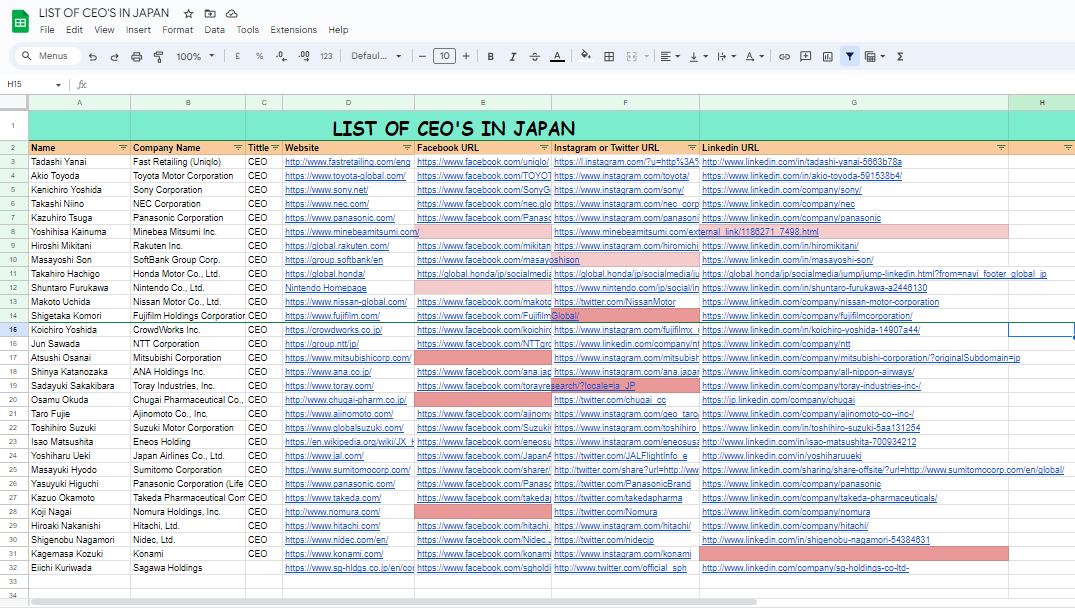Open the zoom 100% dropdown
This screenshot has width=1075, height=608.
point(195,56)
